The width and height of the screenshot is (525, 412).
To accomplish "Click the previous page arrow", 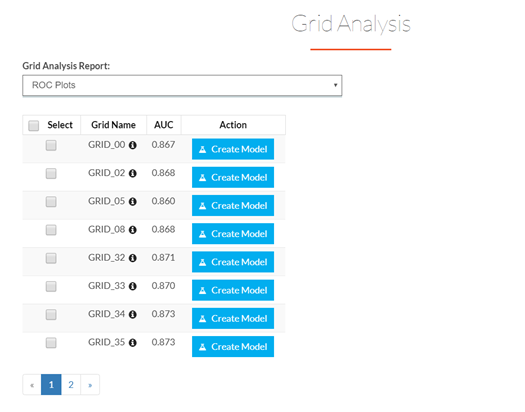I will [32, 385].
